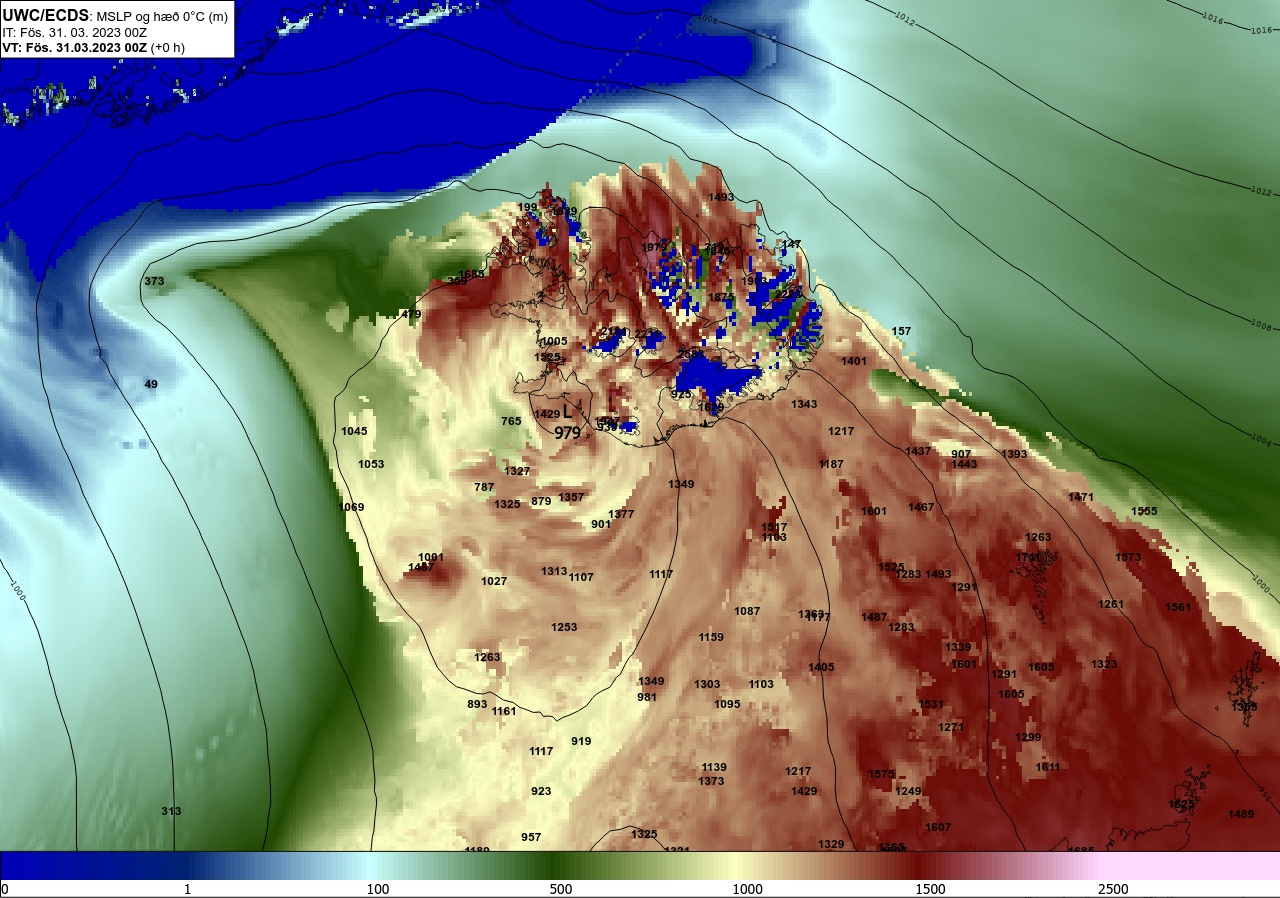Click the 500 tick on color scale
The width and height of the screenshot is (1280, 898).
(x=561, y=889)
